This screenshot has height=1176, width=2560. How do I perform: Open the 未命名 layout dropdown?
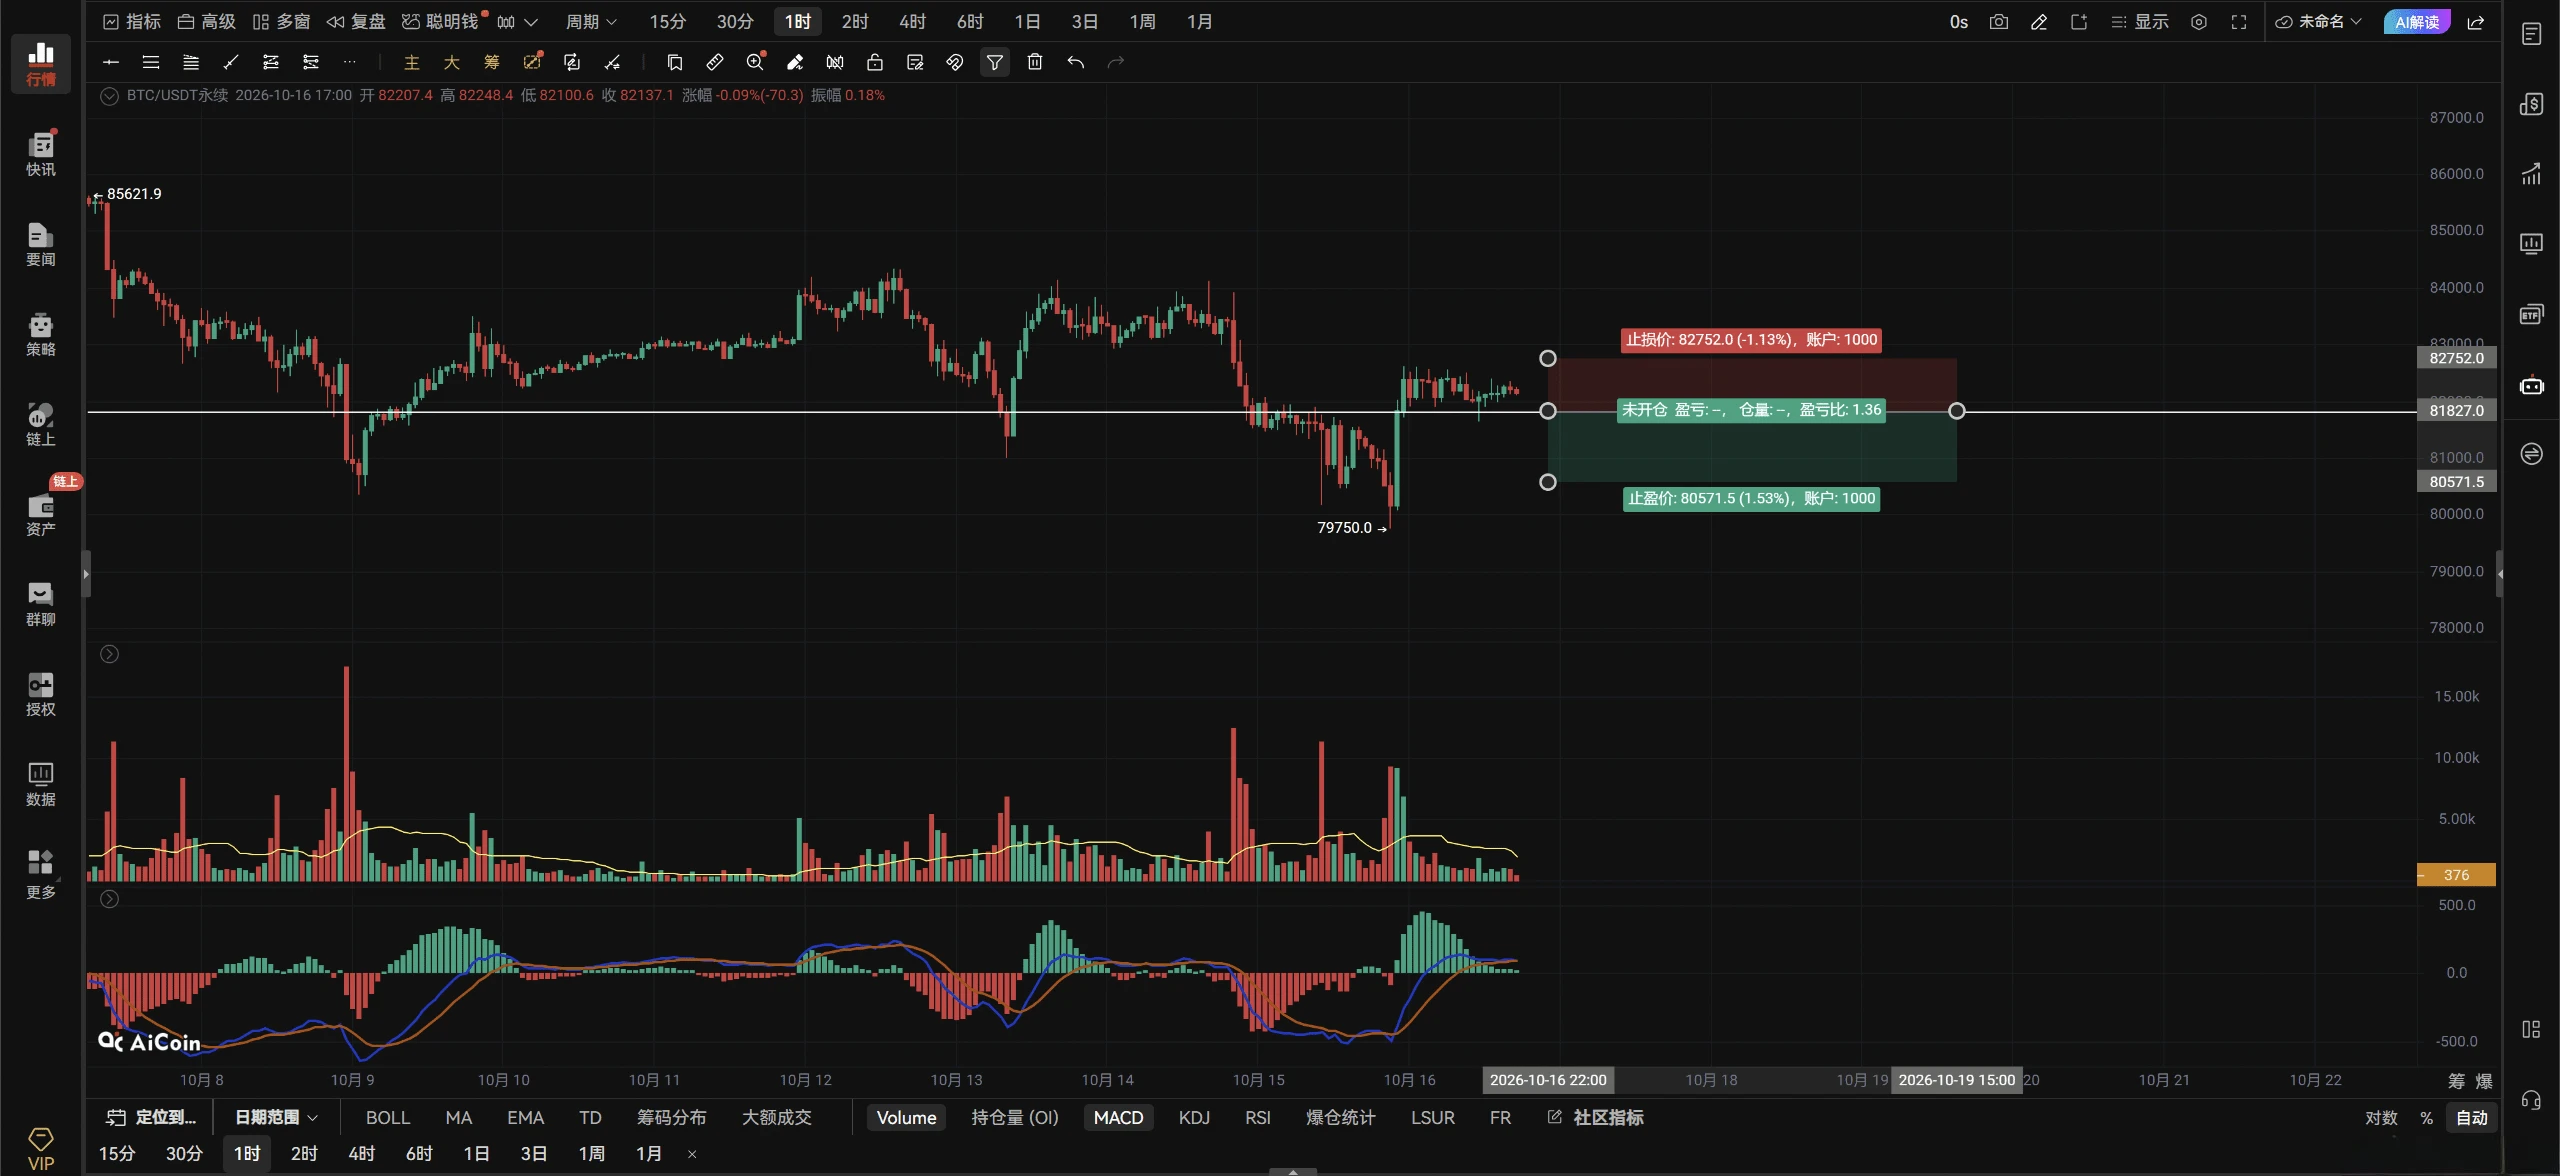pyautogui.click(x=2319, y=22)
